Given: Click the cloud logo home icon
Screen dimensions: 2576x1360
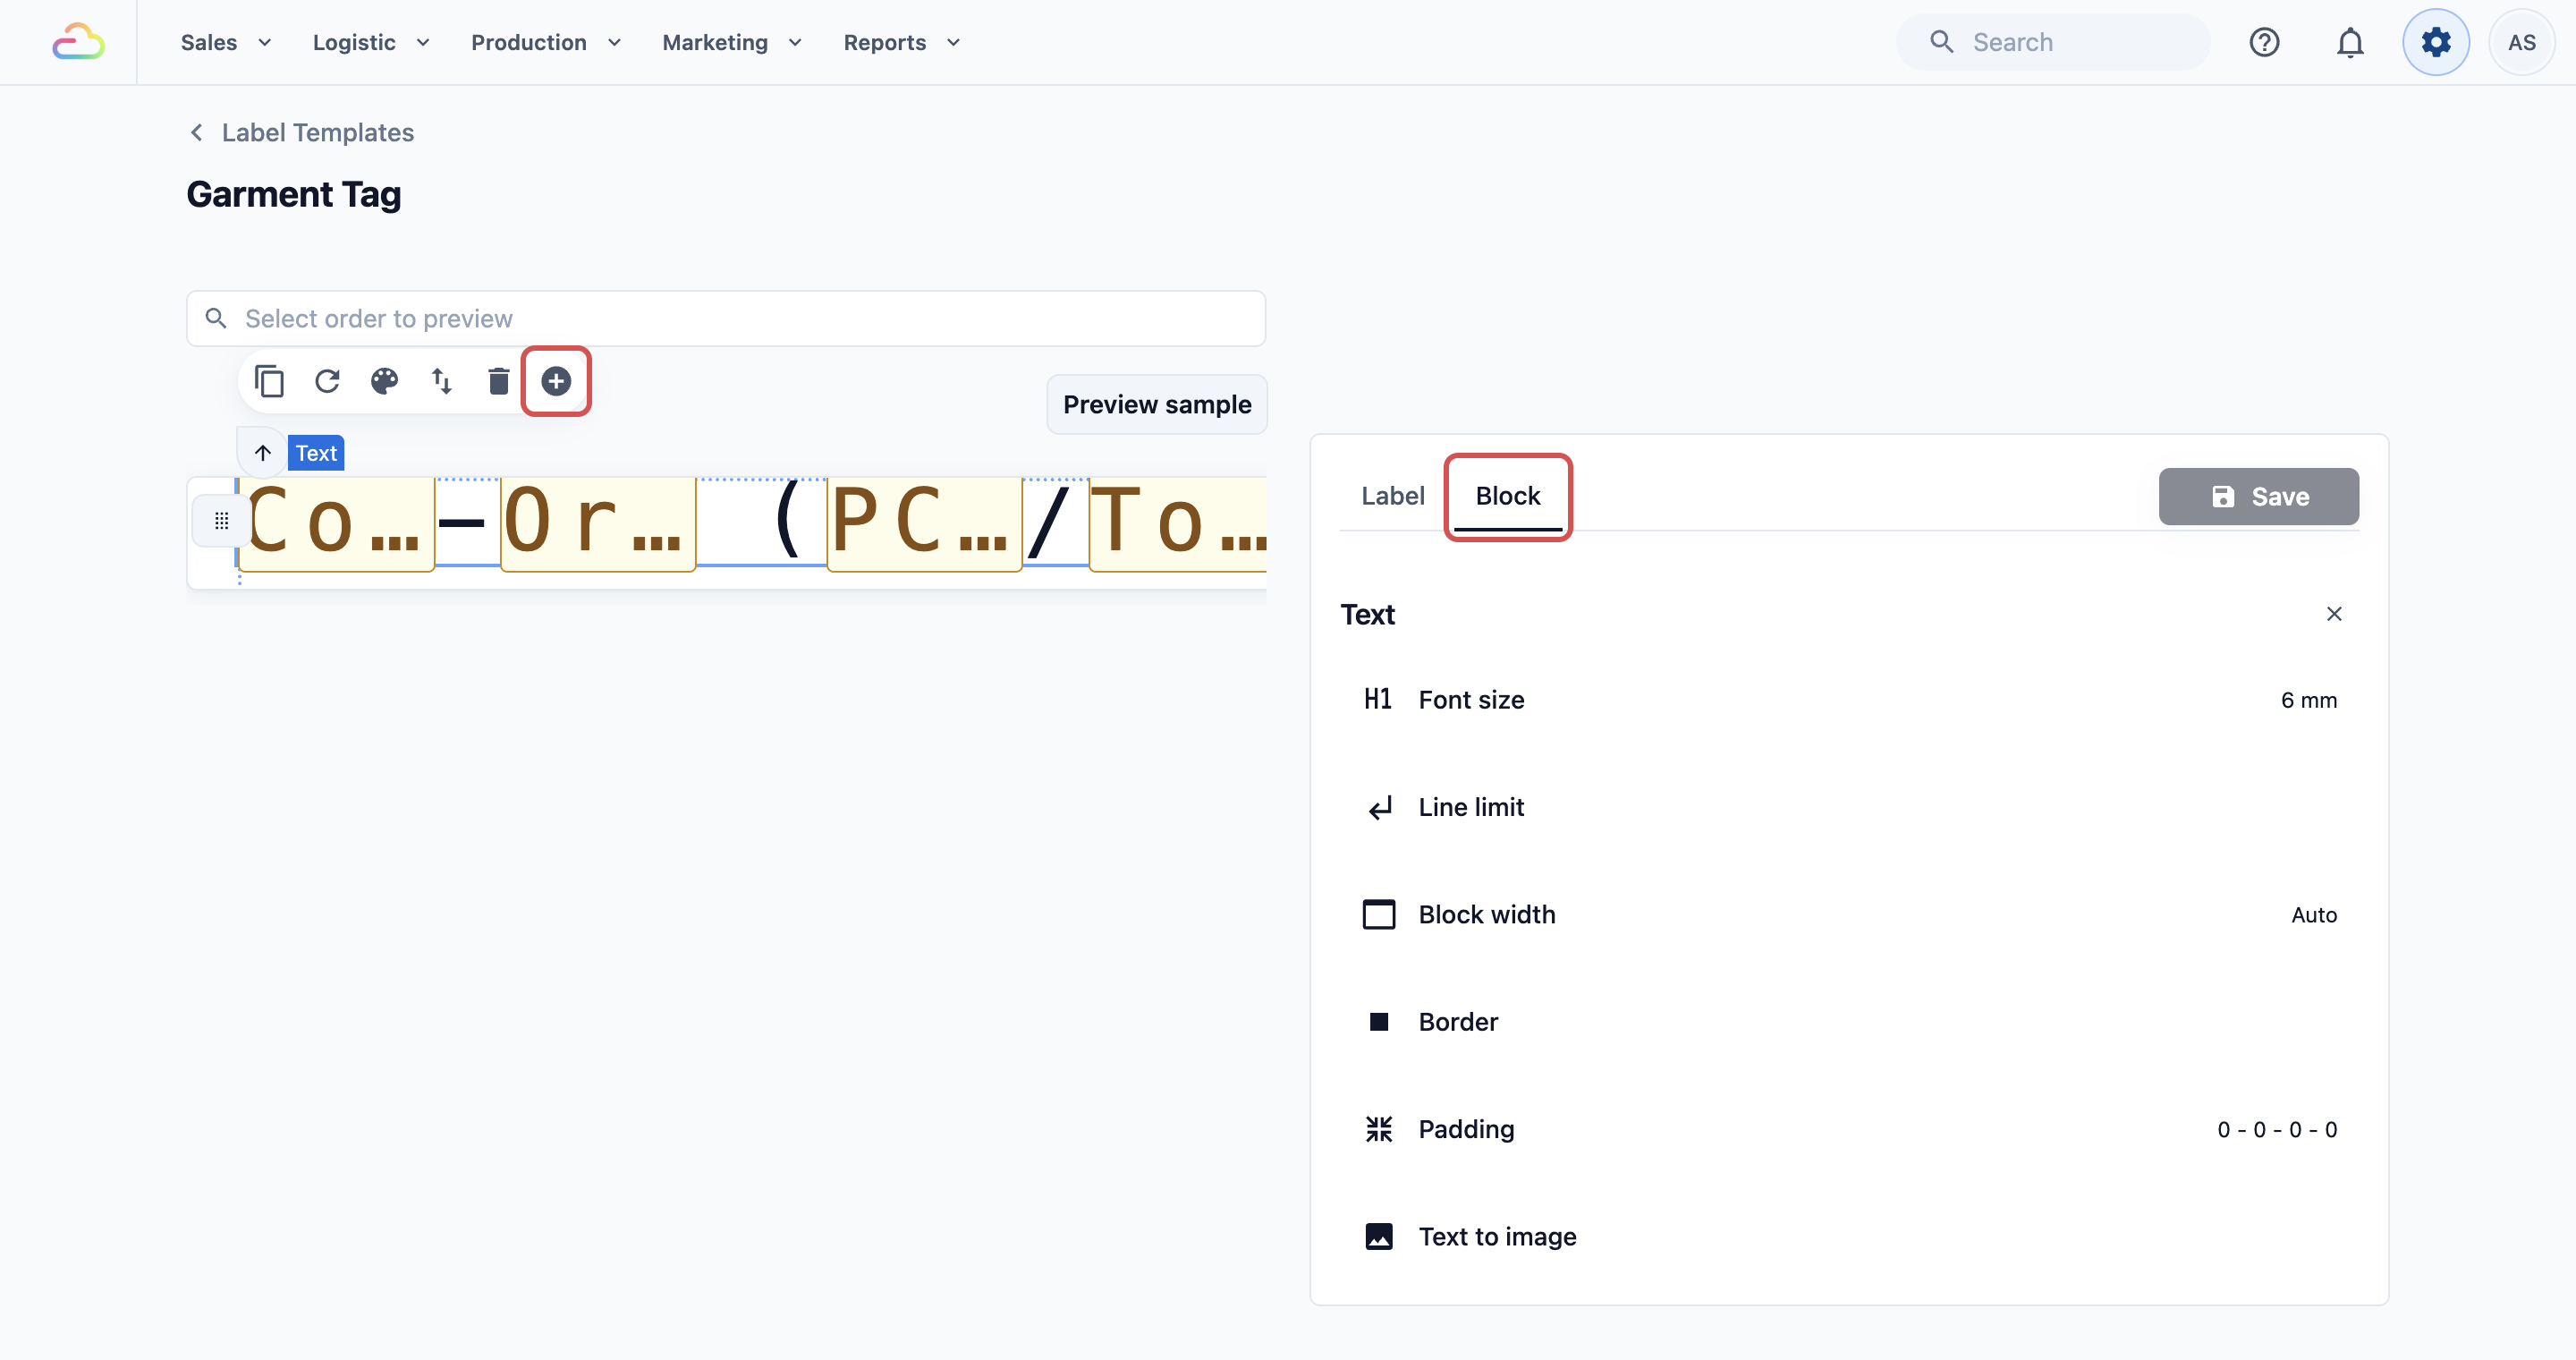Looking at the screenshot, I should coord(78,42).
